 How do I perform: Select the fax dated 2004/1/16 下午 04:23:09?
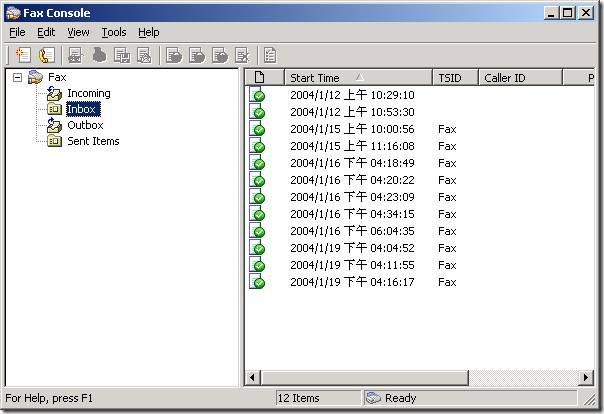[352, 197]
